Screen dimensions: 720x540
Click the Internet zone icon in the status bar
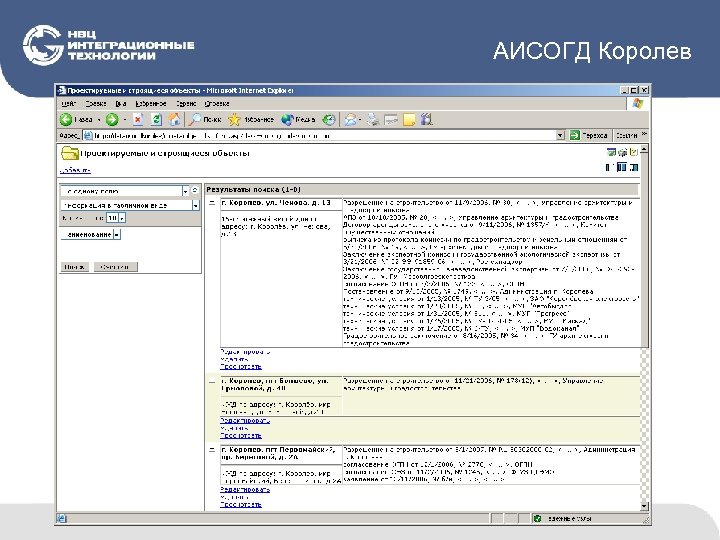click(537, 519)
